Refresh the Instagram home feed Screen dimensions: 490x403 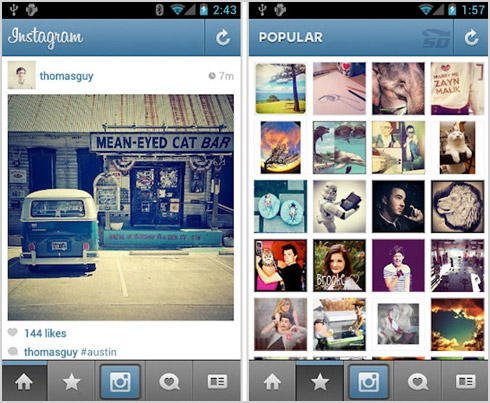coord(222,37)
